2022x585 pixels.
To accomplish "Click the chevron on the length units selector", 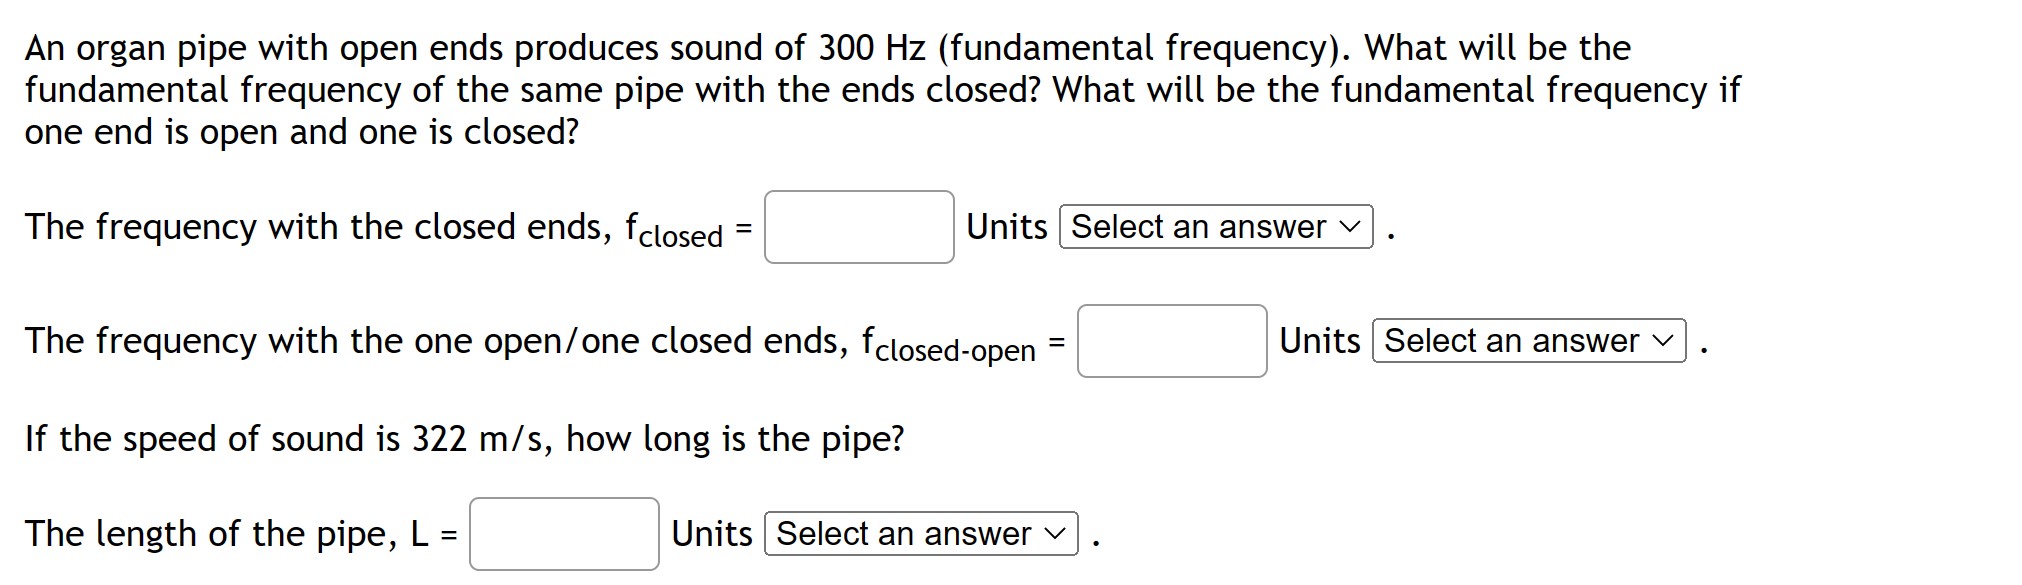I will [x=1057, y=534].
